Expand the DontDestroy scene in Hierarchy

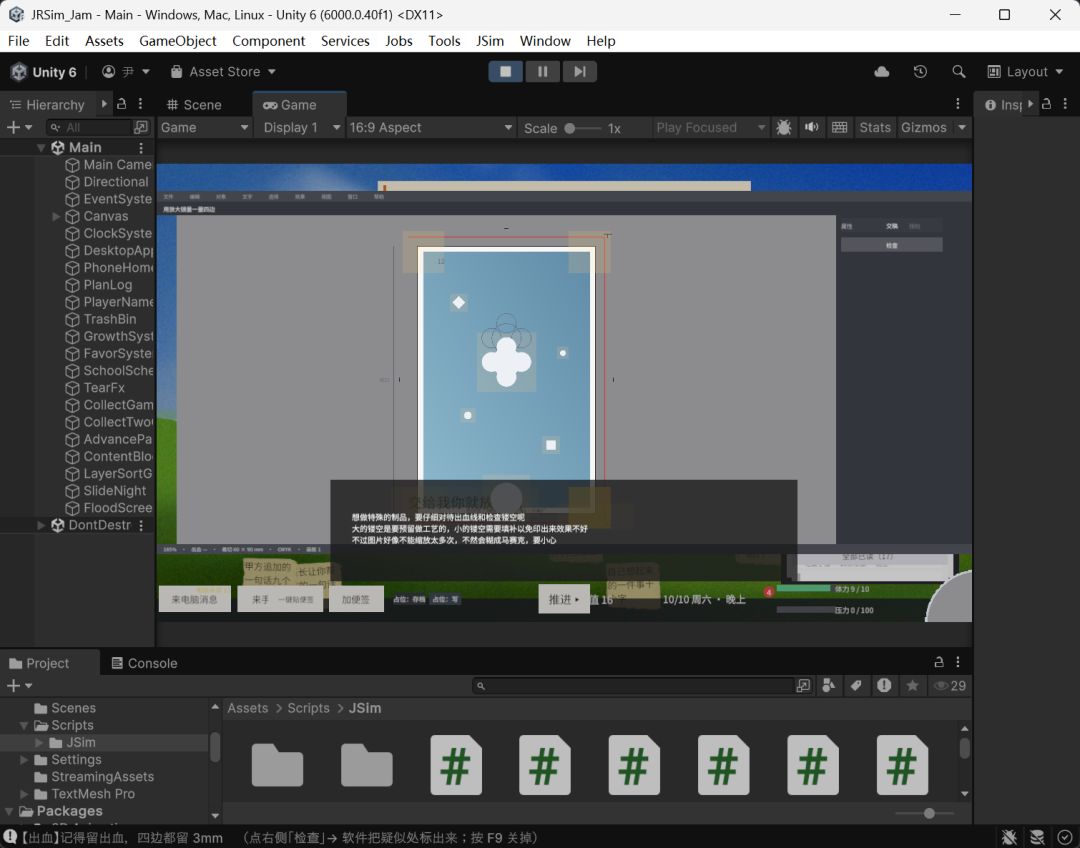(x=41, y=525)
